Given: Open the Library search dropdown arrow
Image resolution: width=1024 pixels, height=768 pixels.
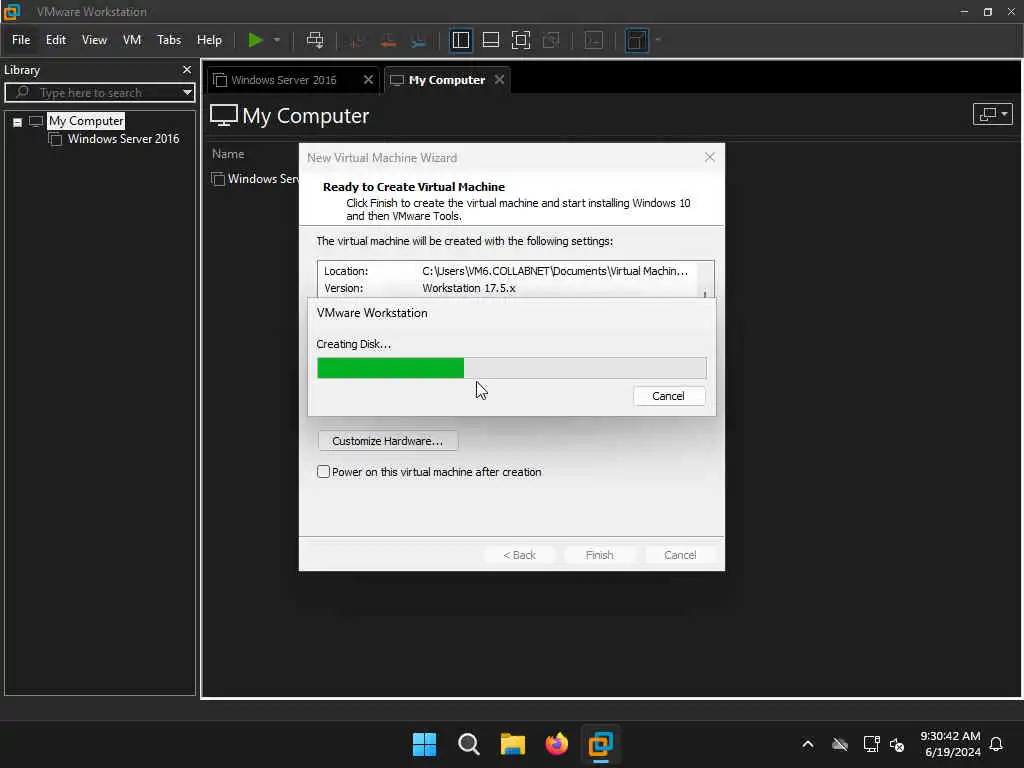Looking at the screenshot, I should [x=187, y=92].
